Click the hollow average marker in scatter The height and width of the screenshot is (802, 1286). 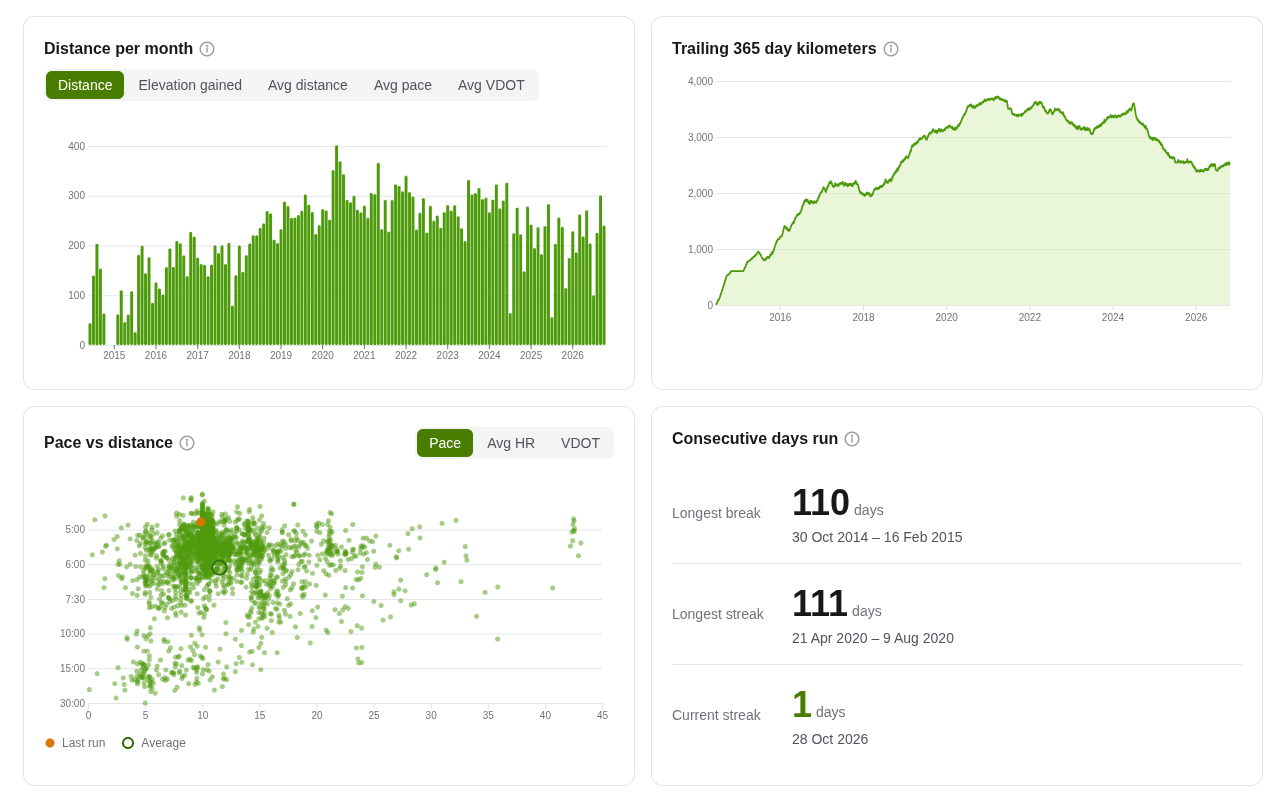pyautogui.click(x=219, y=568)
